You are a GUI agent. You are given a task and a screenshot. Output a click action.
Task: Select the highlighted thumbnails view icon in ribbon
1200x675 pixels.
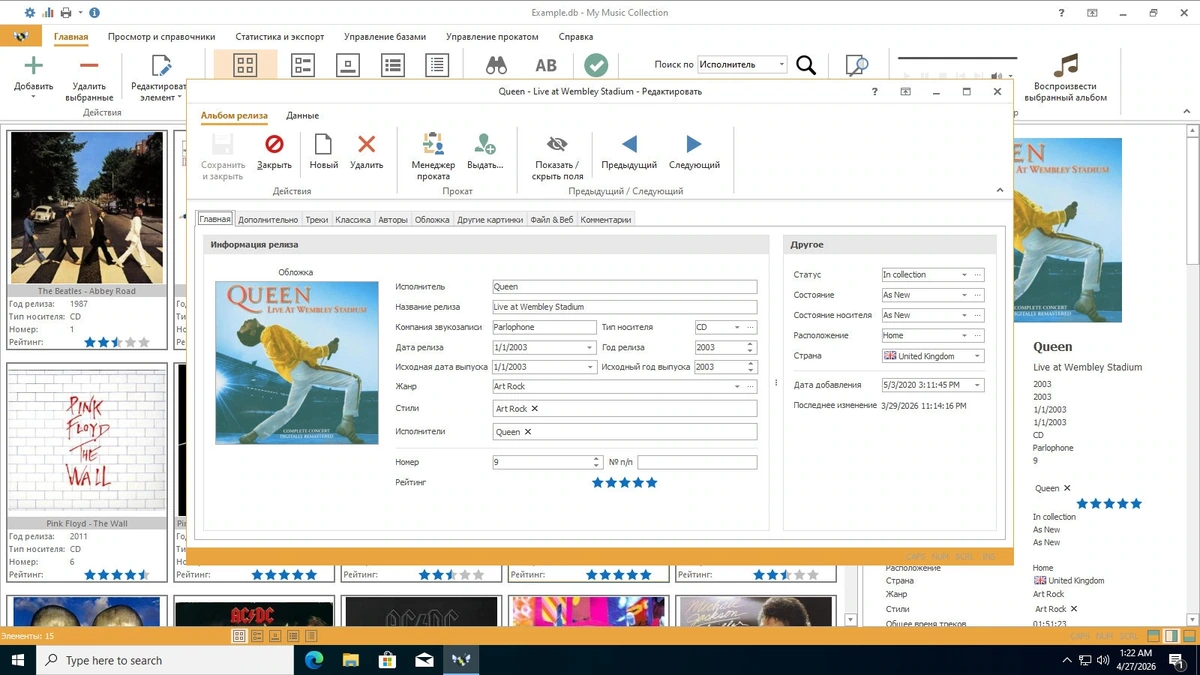pos(245,65)
